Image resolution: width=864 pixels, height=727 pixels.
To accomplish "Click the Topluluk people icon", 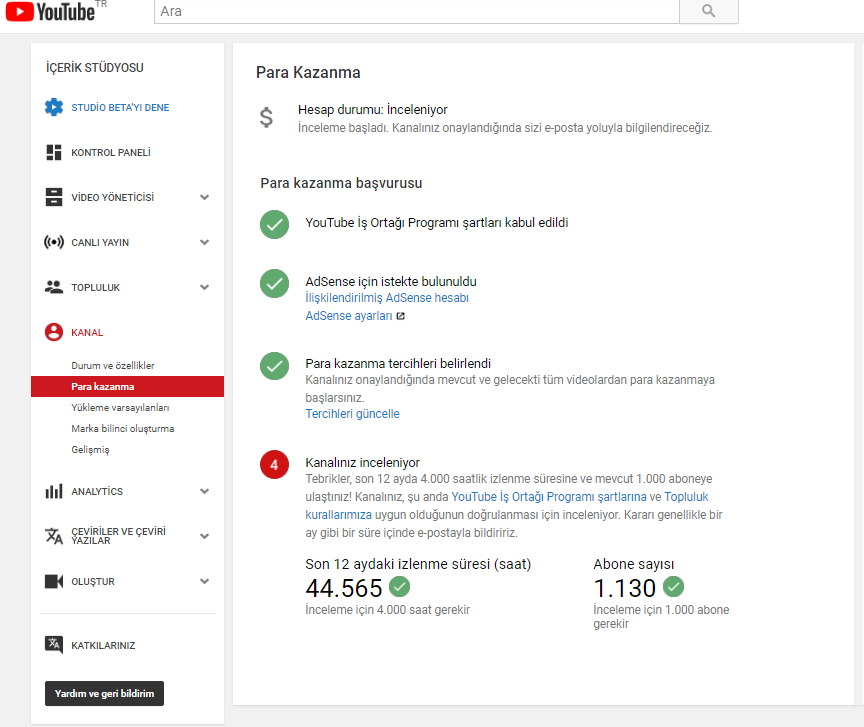I will pos(53,287).
